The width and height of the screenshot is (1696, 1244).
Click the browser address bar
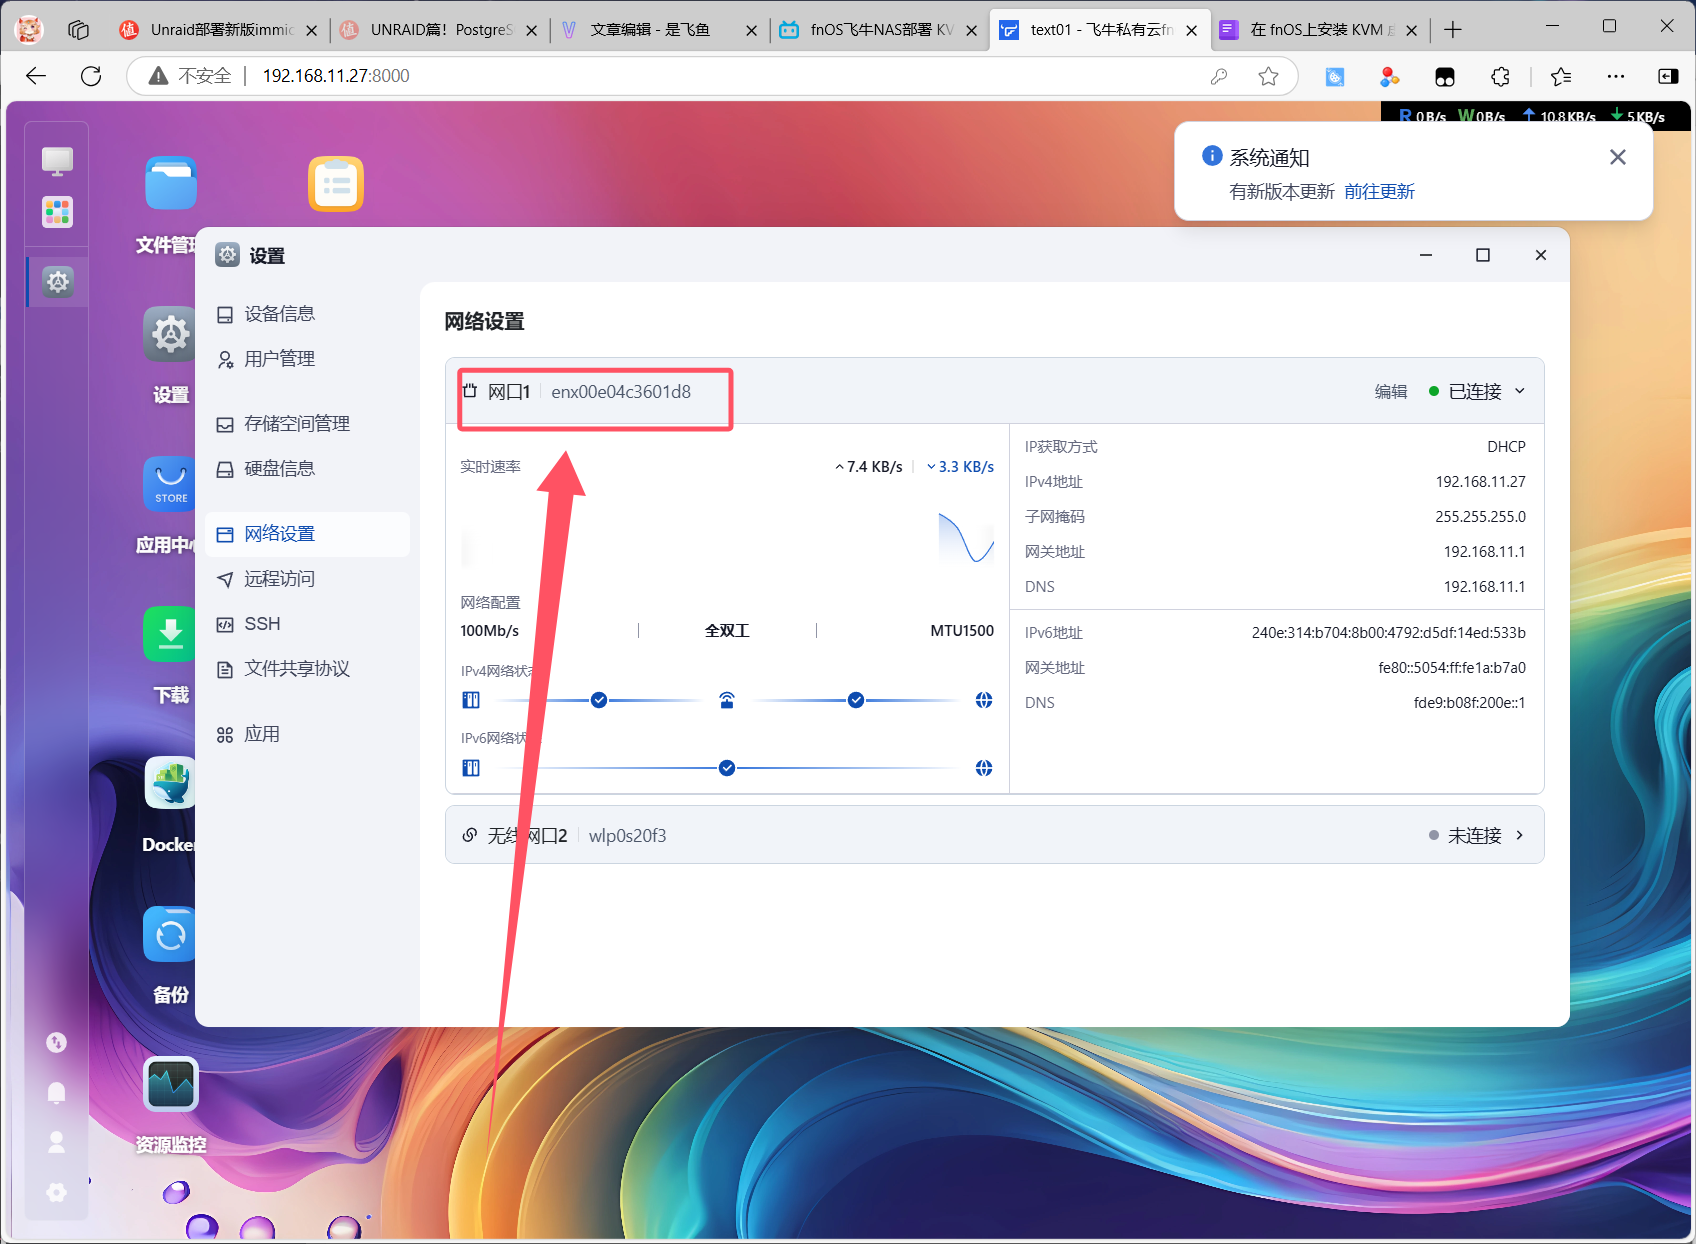pos(700,76)
